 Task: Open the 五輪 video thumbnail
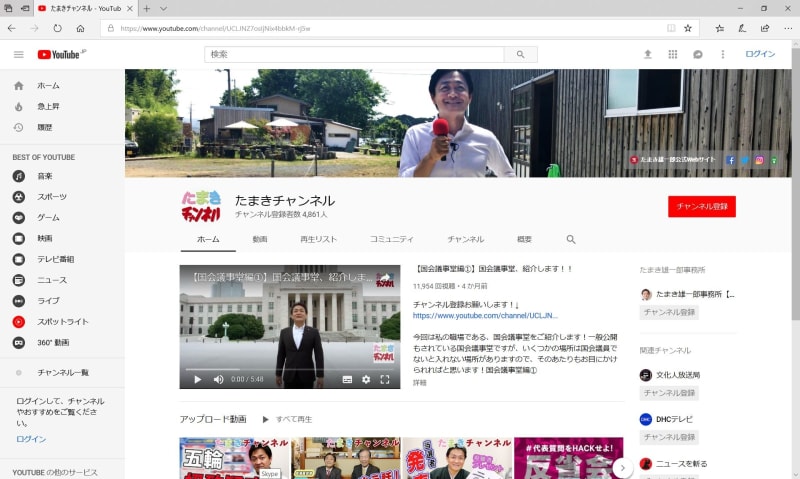pyautogui.click(x=235, y=458)
